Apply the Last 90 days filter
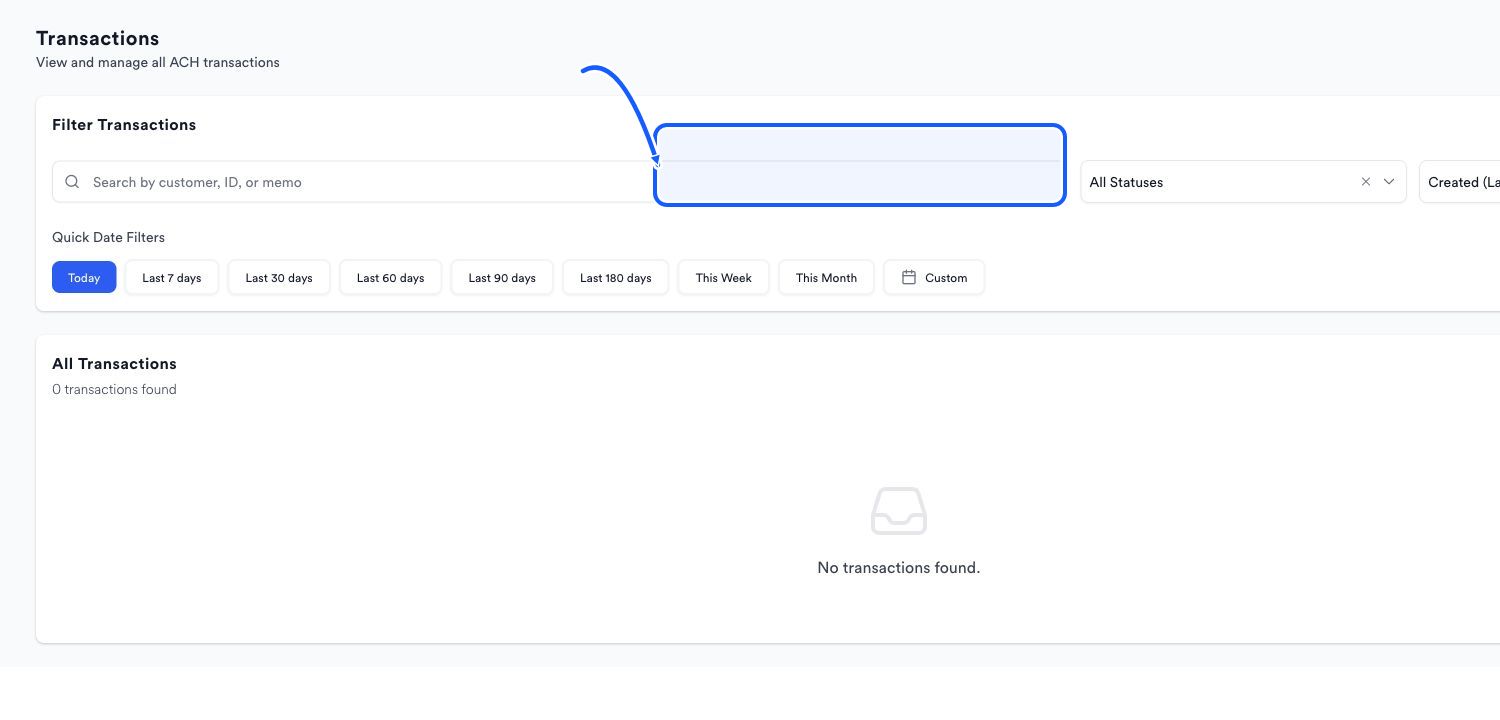The height and width of the screenshot is (720, 1500). pyautogui.click(x=502, y=278)
